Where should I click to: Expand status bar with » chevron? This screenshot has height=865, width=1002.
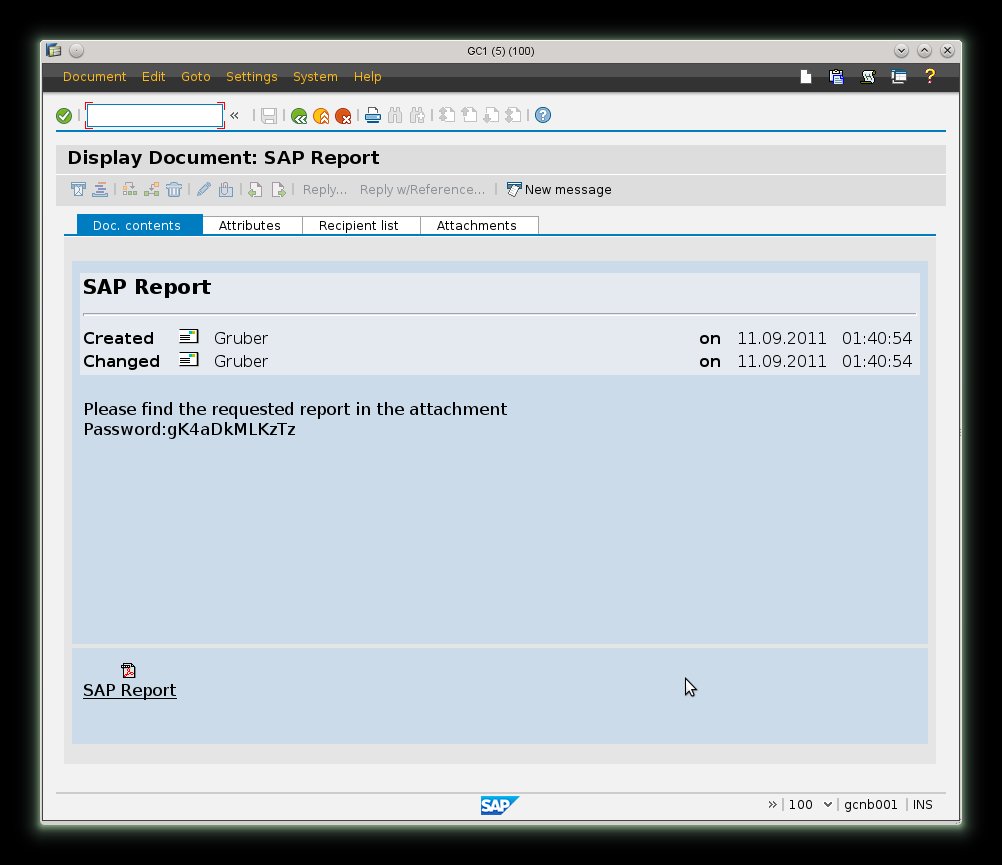pyautogui.click(x=772, y=804)
